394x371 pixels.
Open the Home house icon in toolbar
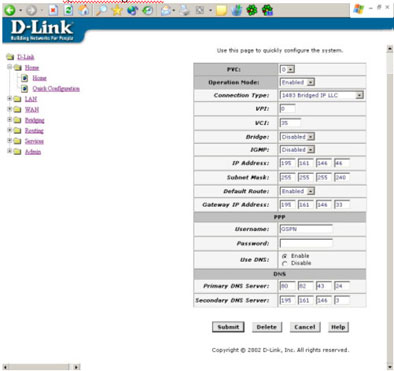(x=84, y=11)
